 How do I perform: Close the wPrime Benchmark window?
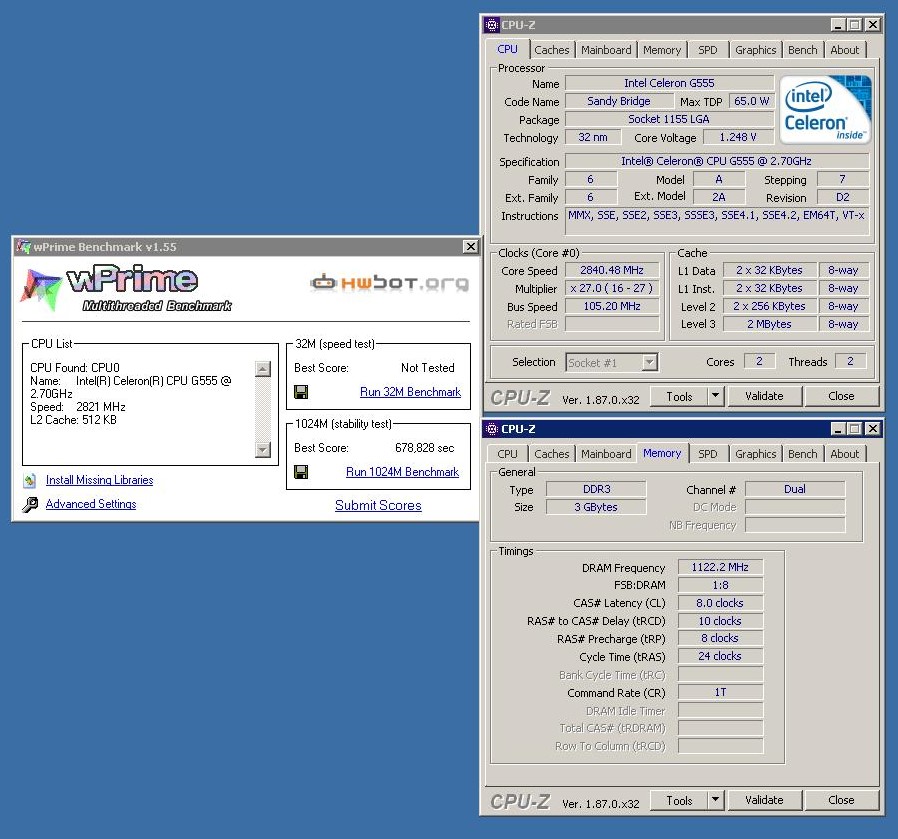pos(470,246)
